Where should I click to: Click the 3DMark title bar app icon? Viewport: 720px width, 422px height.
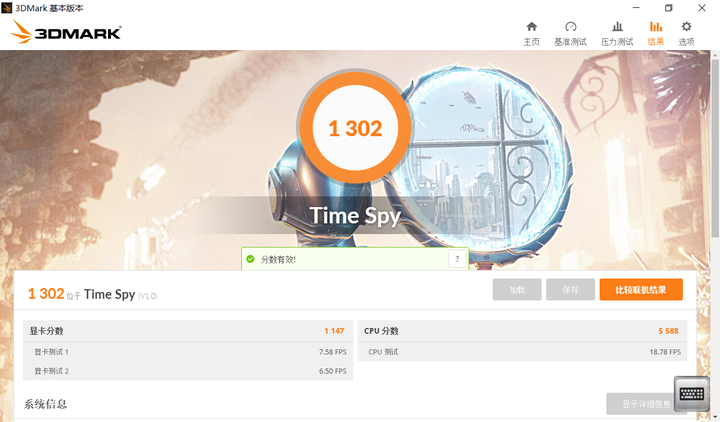click(6, 8)
